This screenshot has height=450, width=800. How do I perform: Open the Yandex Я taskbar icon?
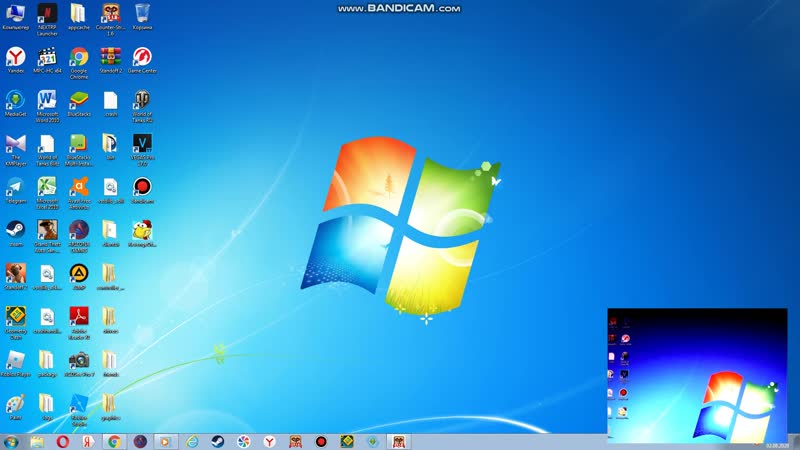pyautogui.click(x=88, y=442)
